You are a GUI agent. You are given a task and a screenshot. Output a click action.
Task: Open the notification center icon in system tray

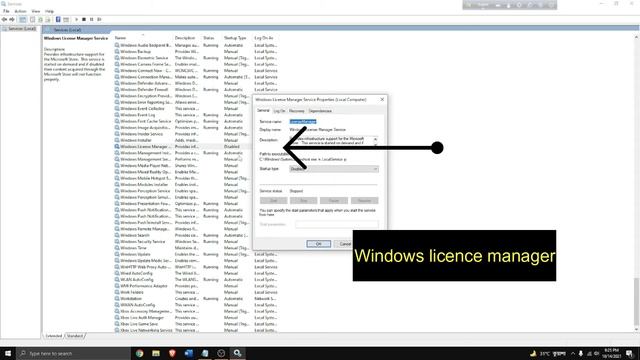pos(630,353)
